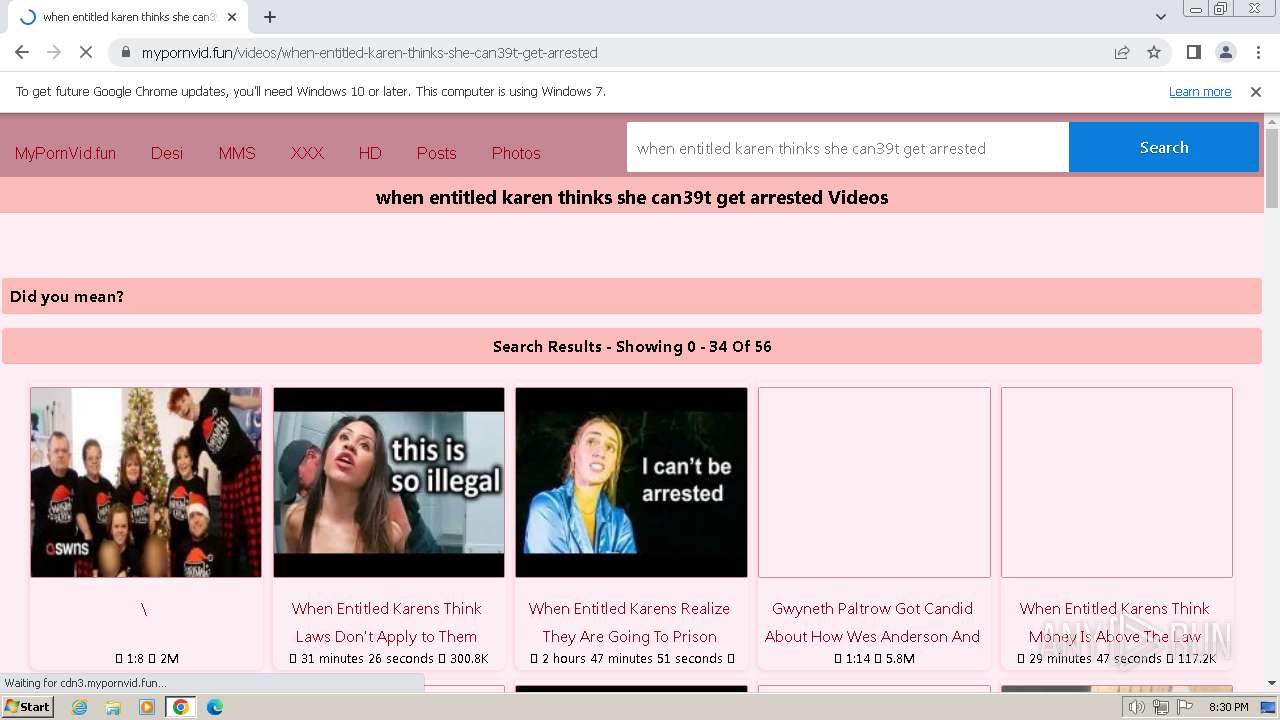Screen dimensions: 1280x720
Task: Click '2 hours 47 minutes 51 seconds' duration text
Action: click(x=632, y=659)
